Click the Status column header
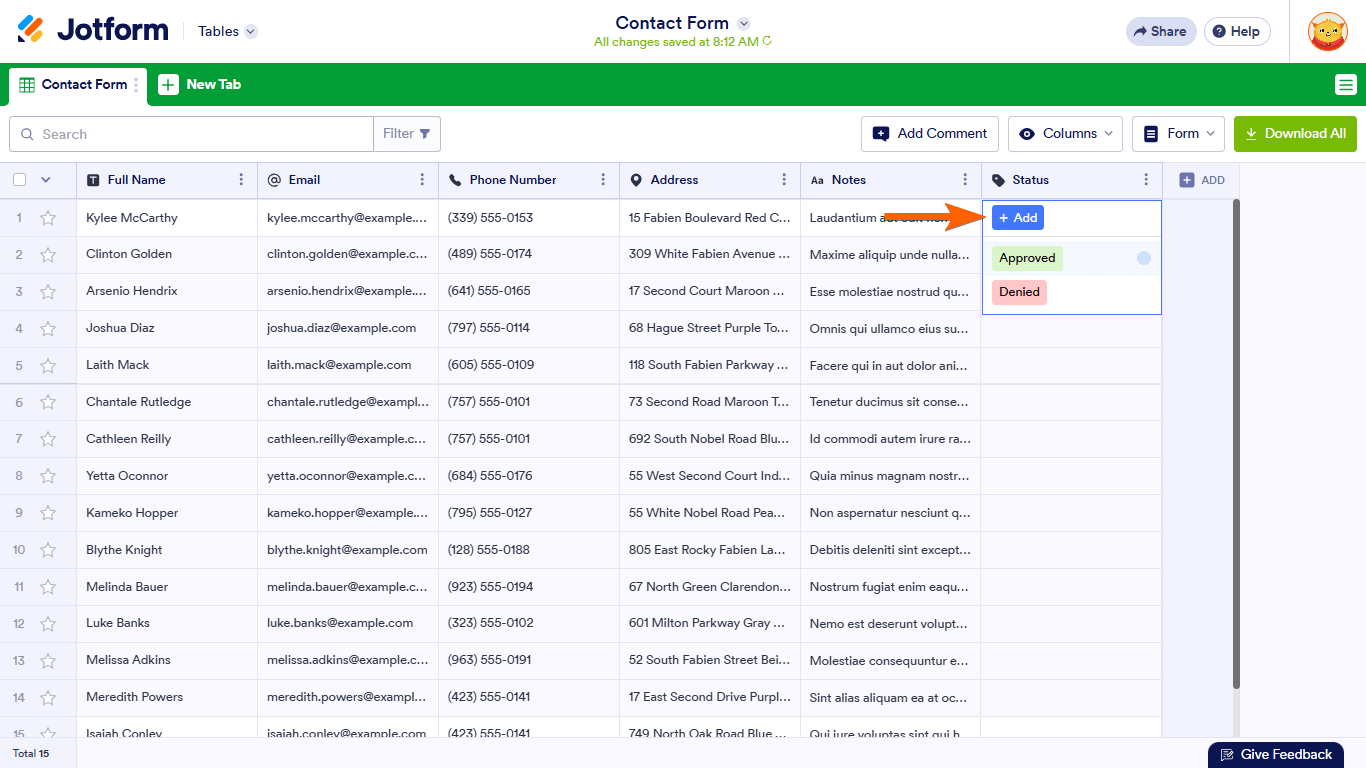Viewport: 1366px width, 768px height. 1072,180
